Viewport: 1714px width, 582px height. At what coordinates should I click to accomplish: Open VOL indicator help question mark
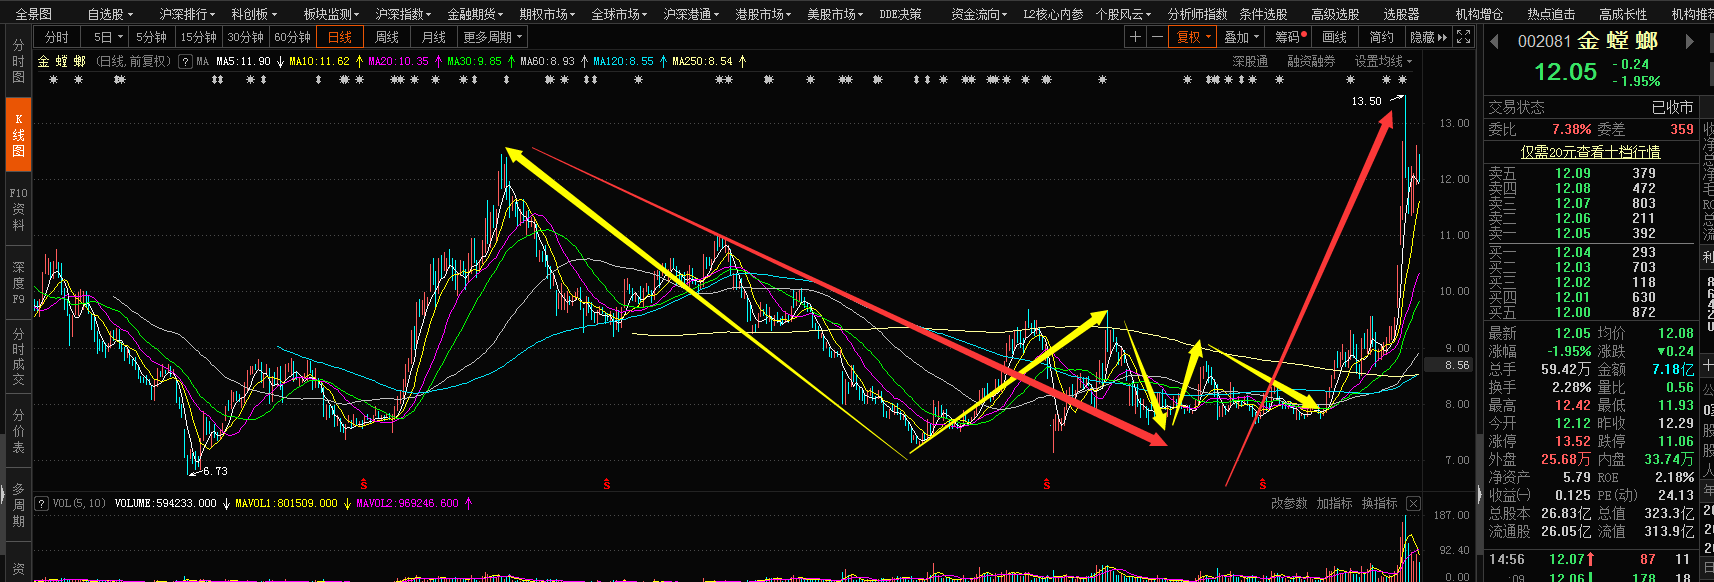click(x=42, y=503)
